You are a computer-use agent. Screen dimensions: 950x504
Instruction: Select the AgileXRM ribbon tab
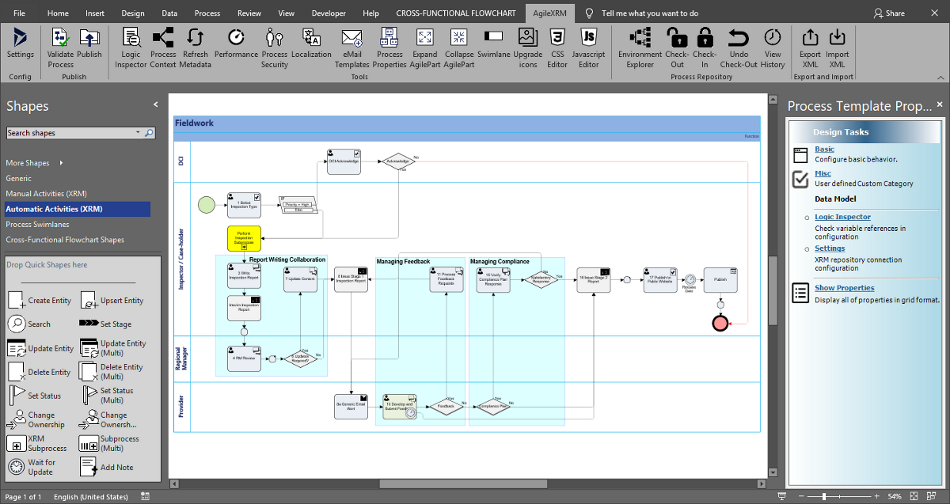(550, 13)
